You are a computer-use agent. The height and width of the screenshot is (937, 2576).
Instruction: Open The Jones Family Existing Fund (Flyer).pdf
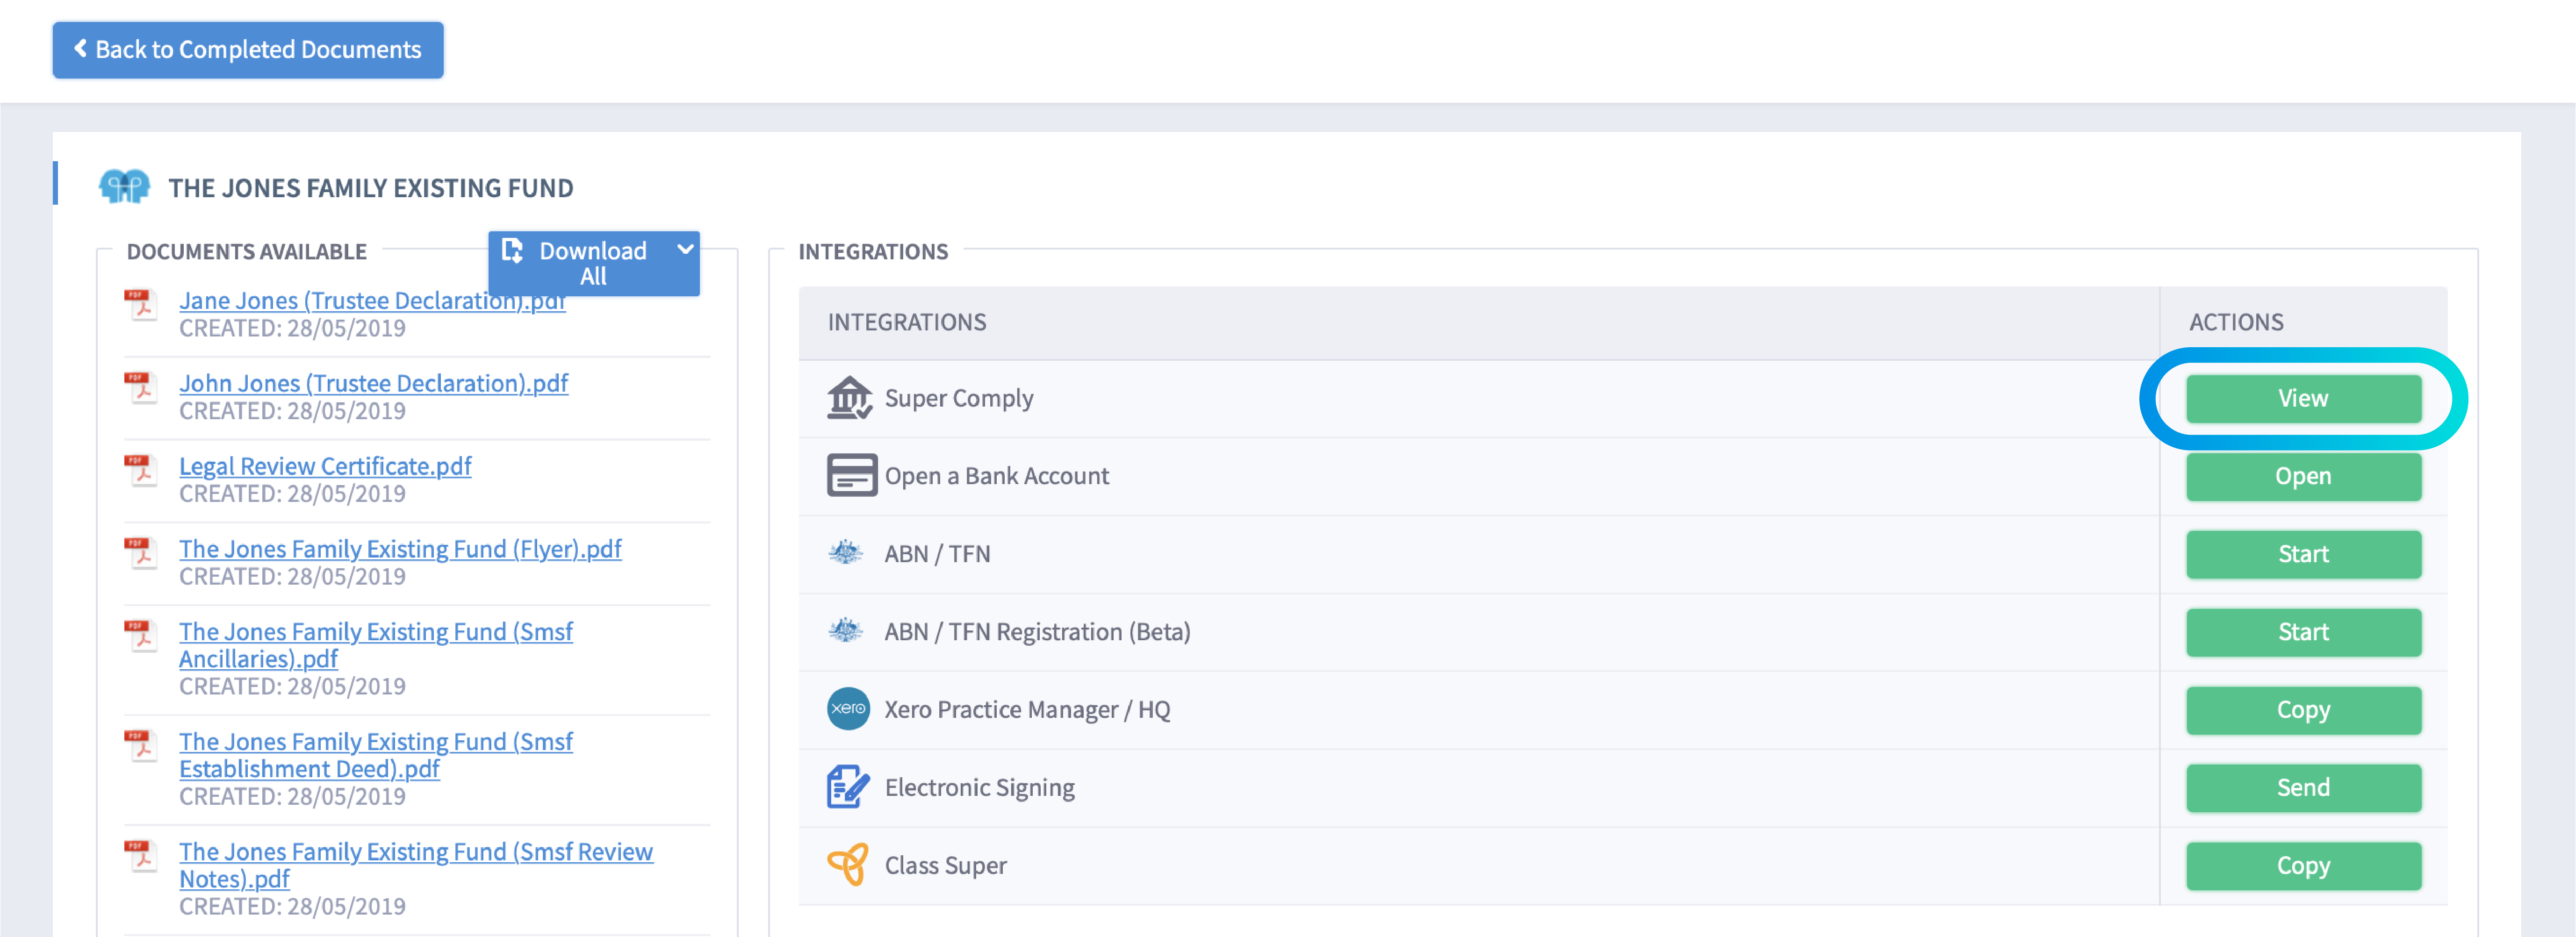(400, 549)
